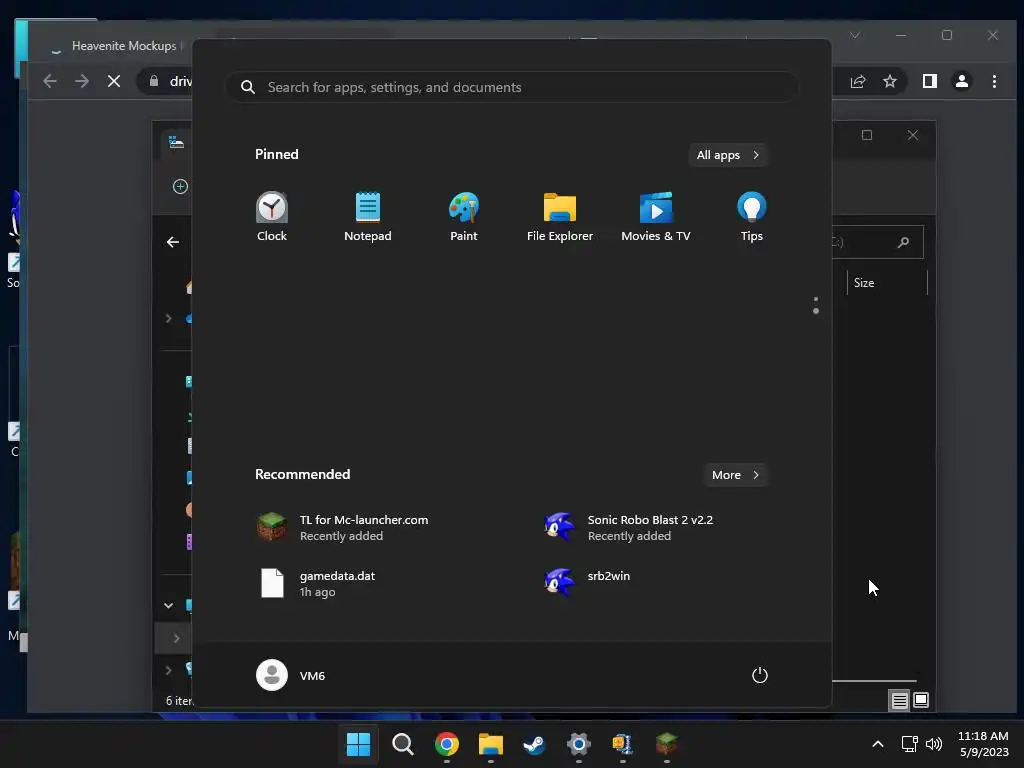Launch Movies & TV app
Viewport: 1024px width, 768px height.
656,217
